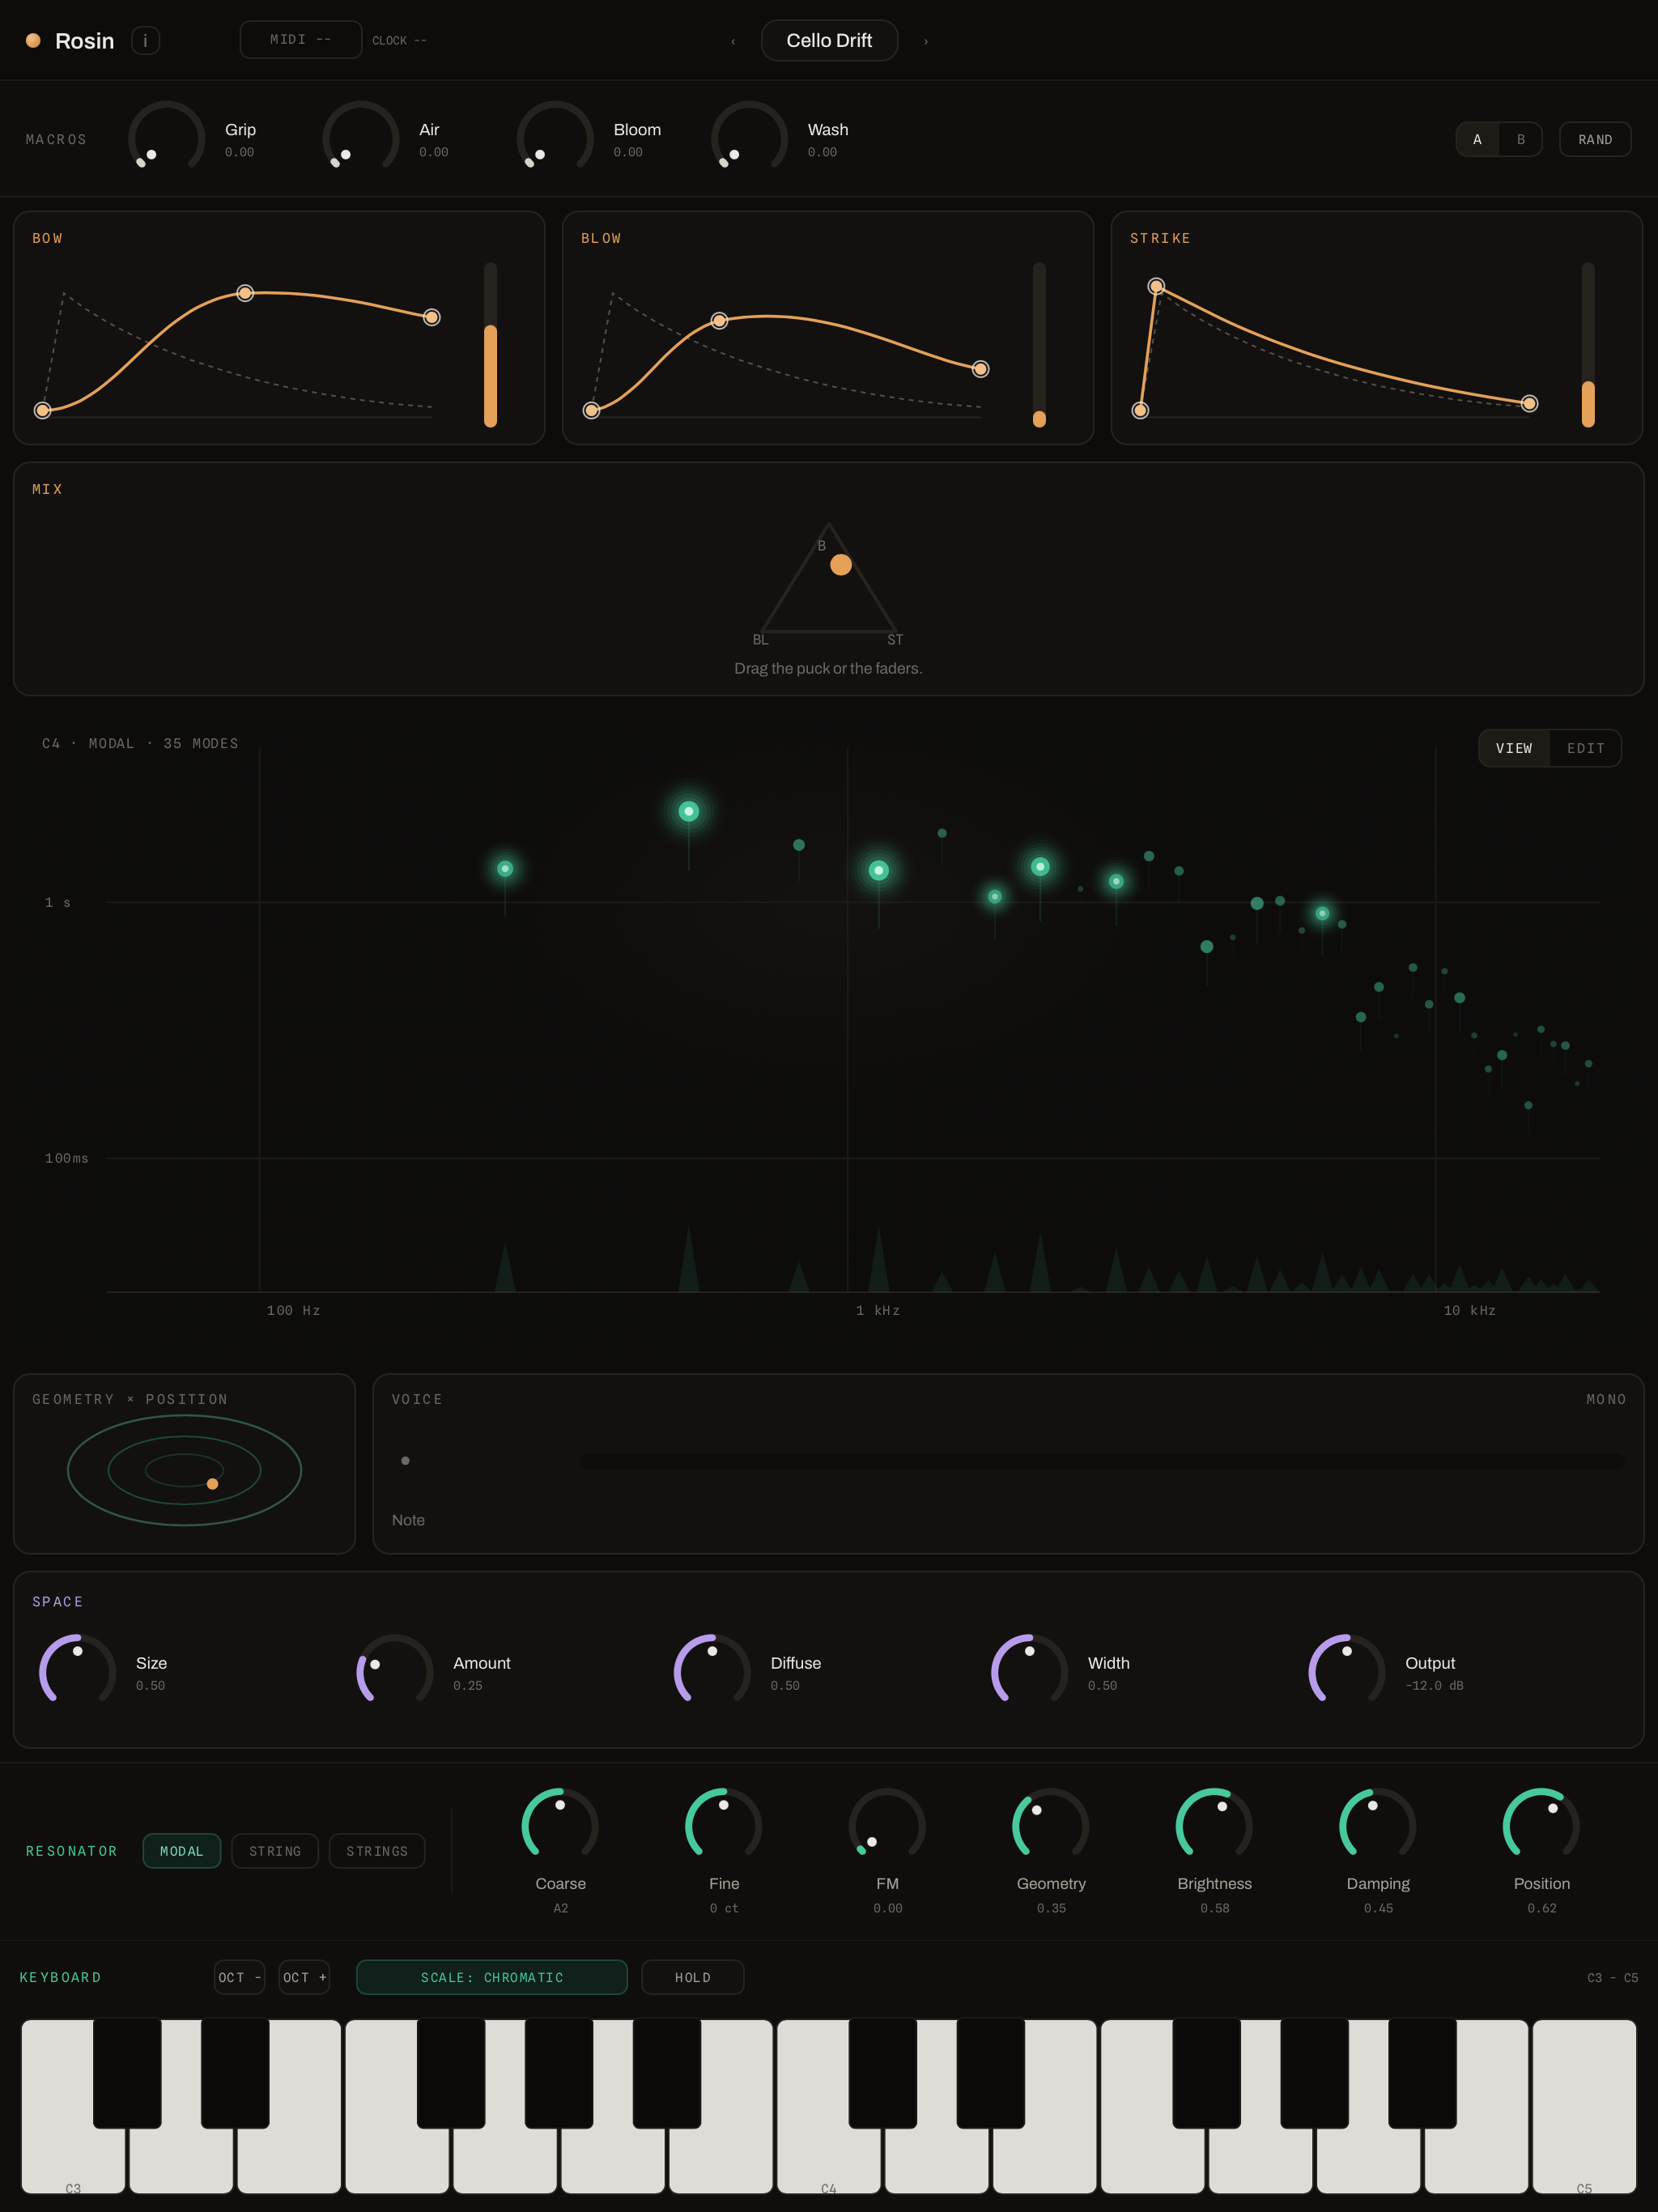1658x2212 pixels.
Task: Click the MIDI status indicator
Action: [x=301, y=40]
